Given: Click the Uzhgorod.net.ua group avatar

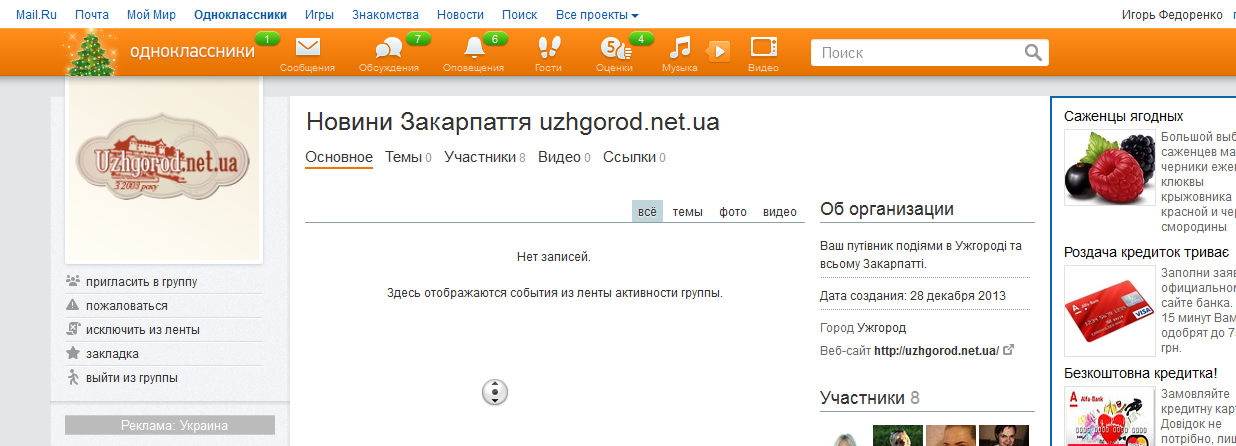Looking at the screenshot, I should pos(163,168).
